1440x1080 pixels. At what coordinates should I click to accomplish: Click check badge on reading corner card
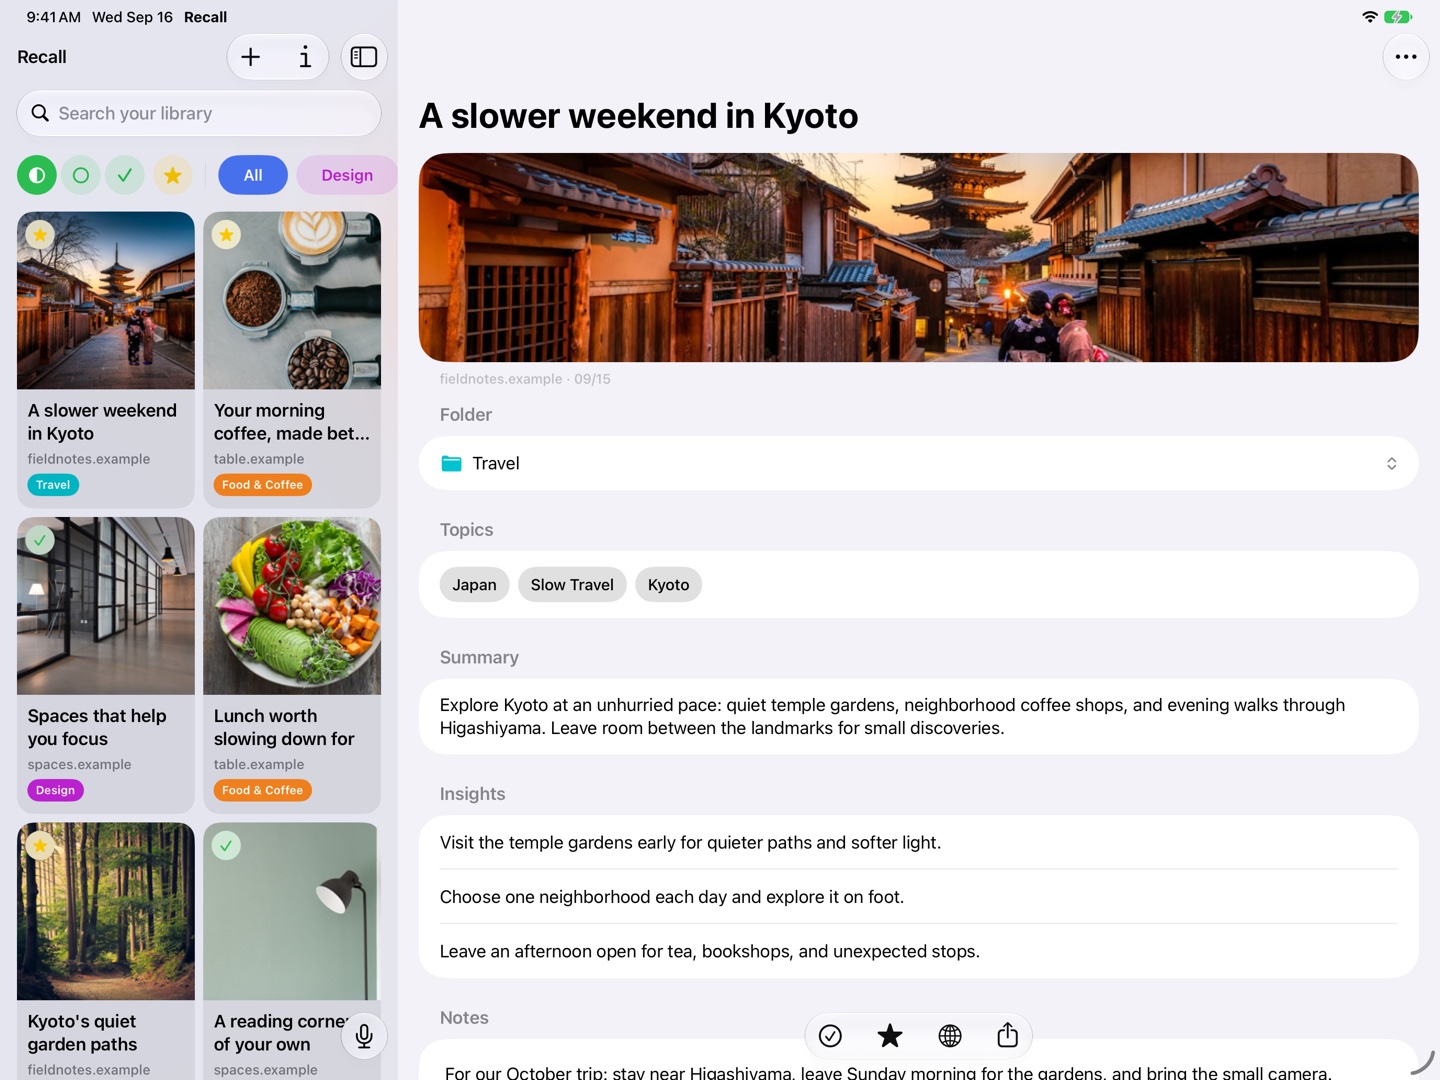226,846
